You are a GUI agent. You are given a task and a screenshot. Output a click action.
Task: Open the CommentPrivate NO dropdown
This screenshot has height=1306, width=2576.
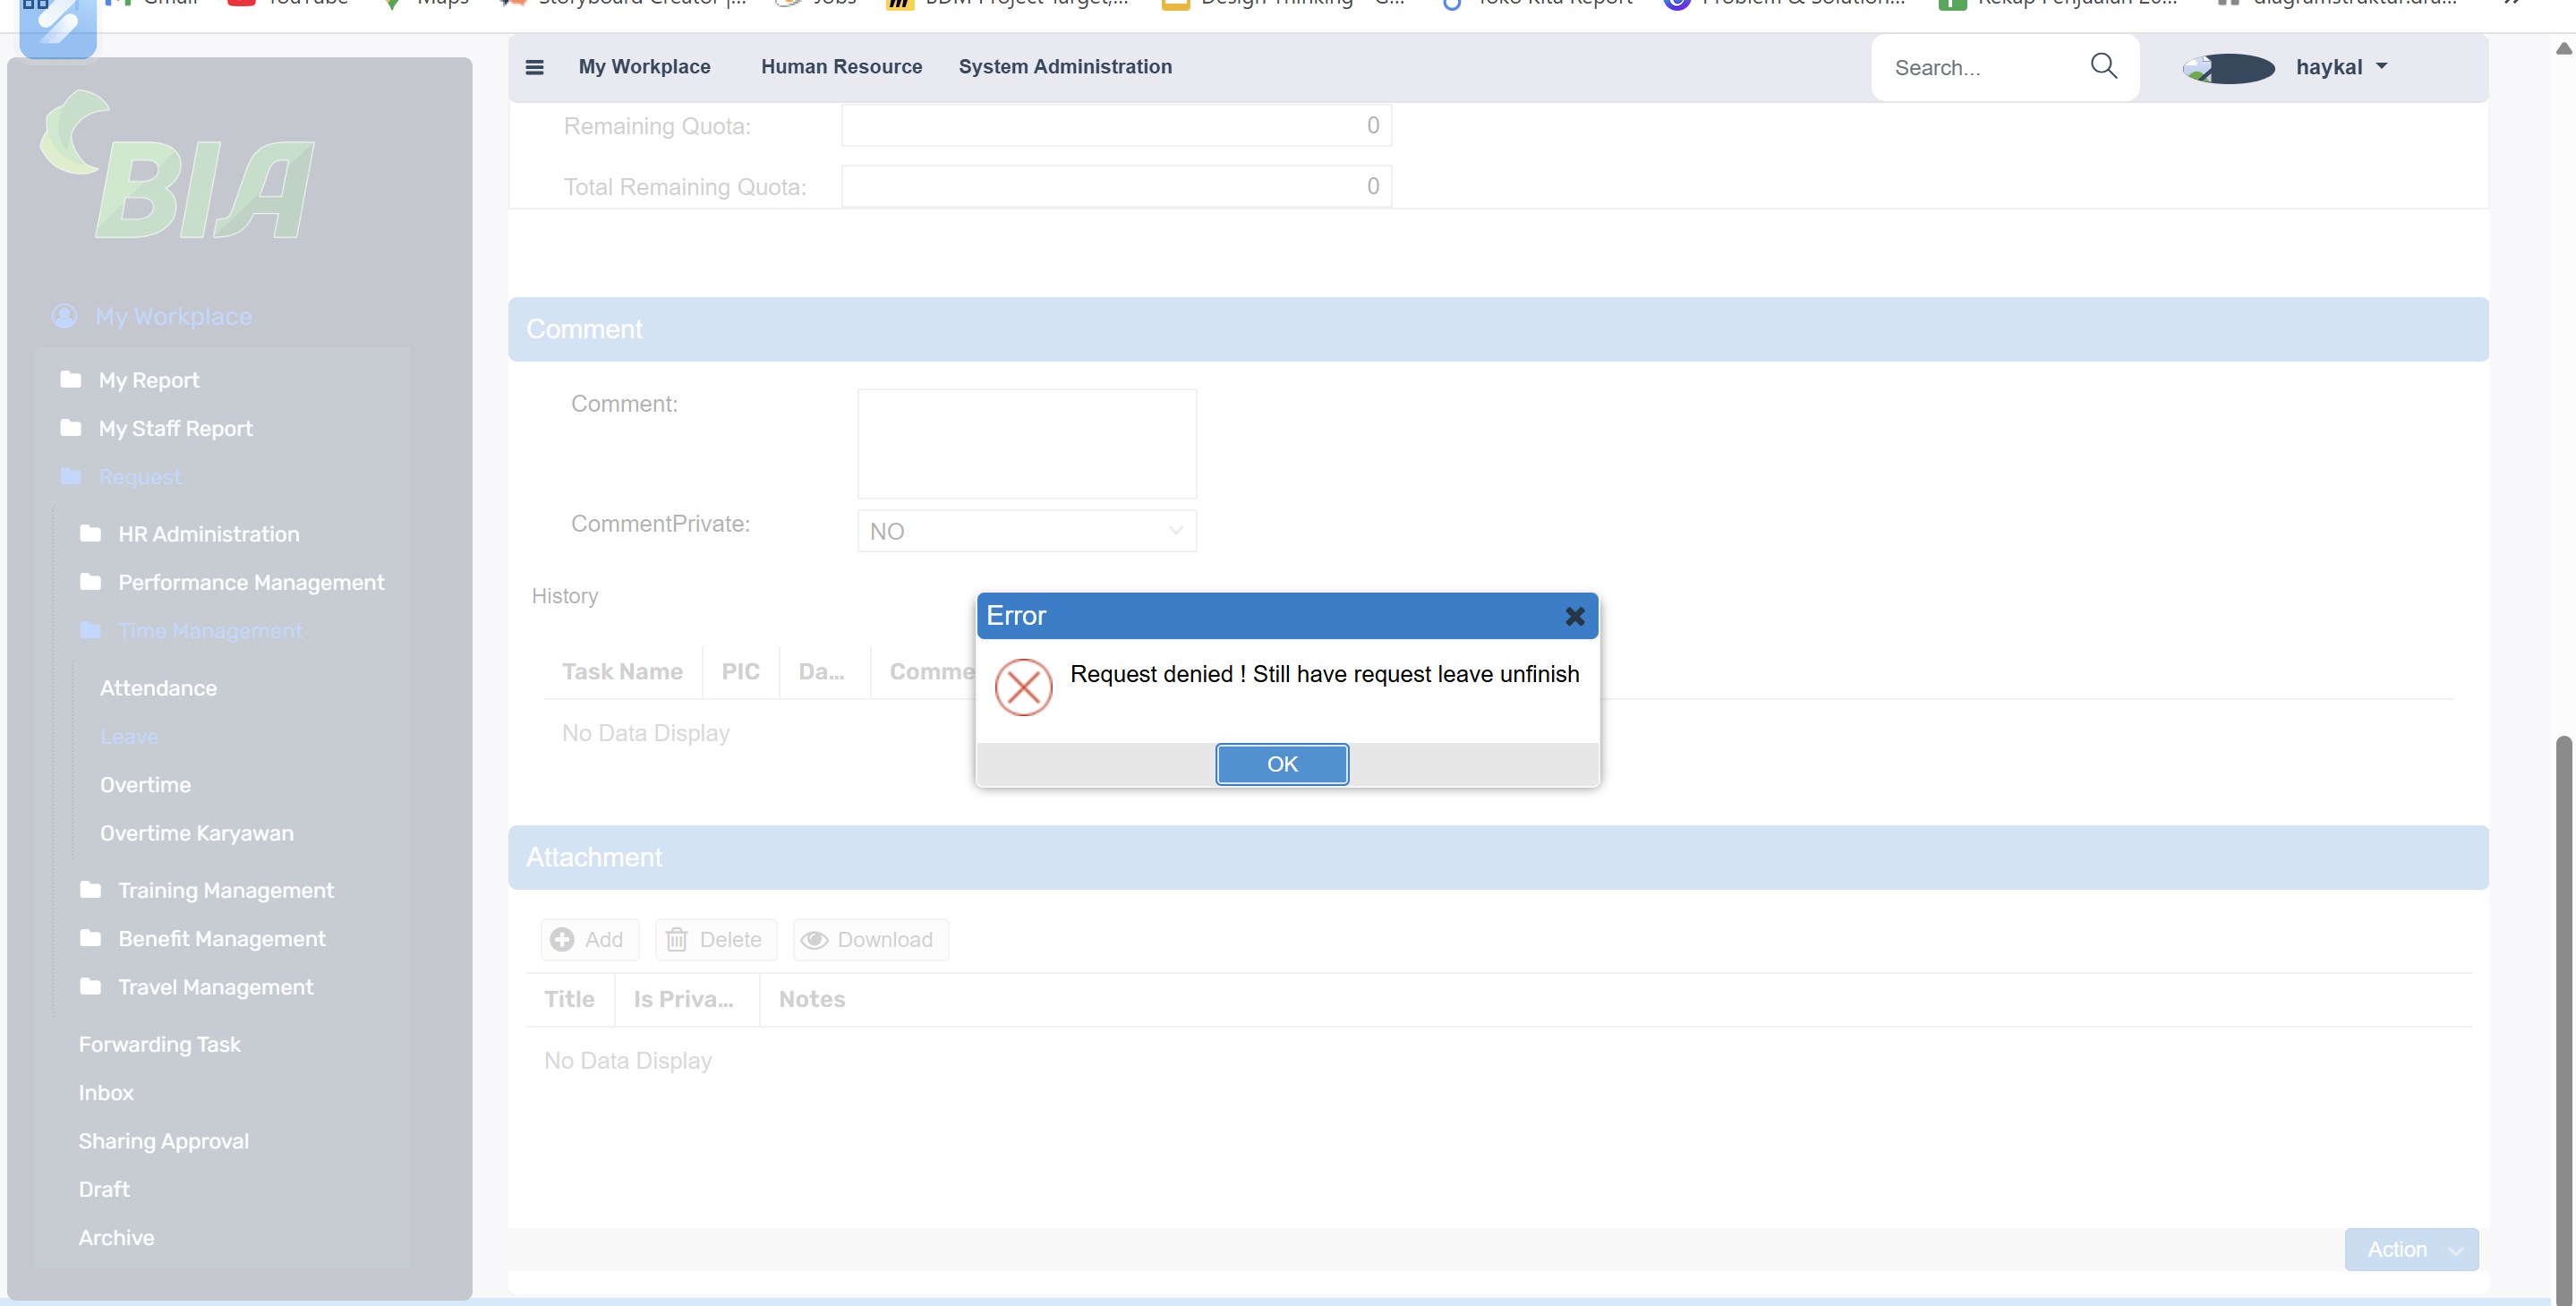(1026, 531)
